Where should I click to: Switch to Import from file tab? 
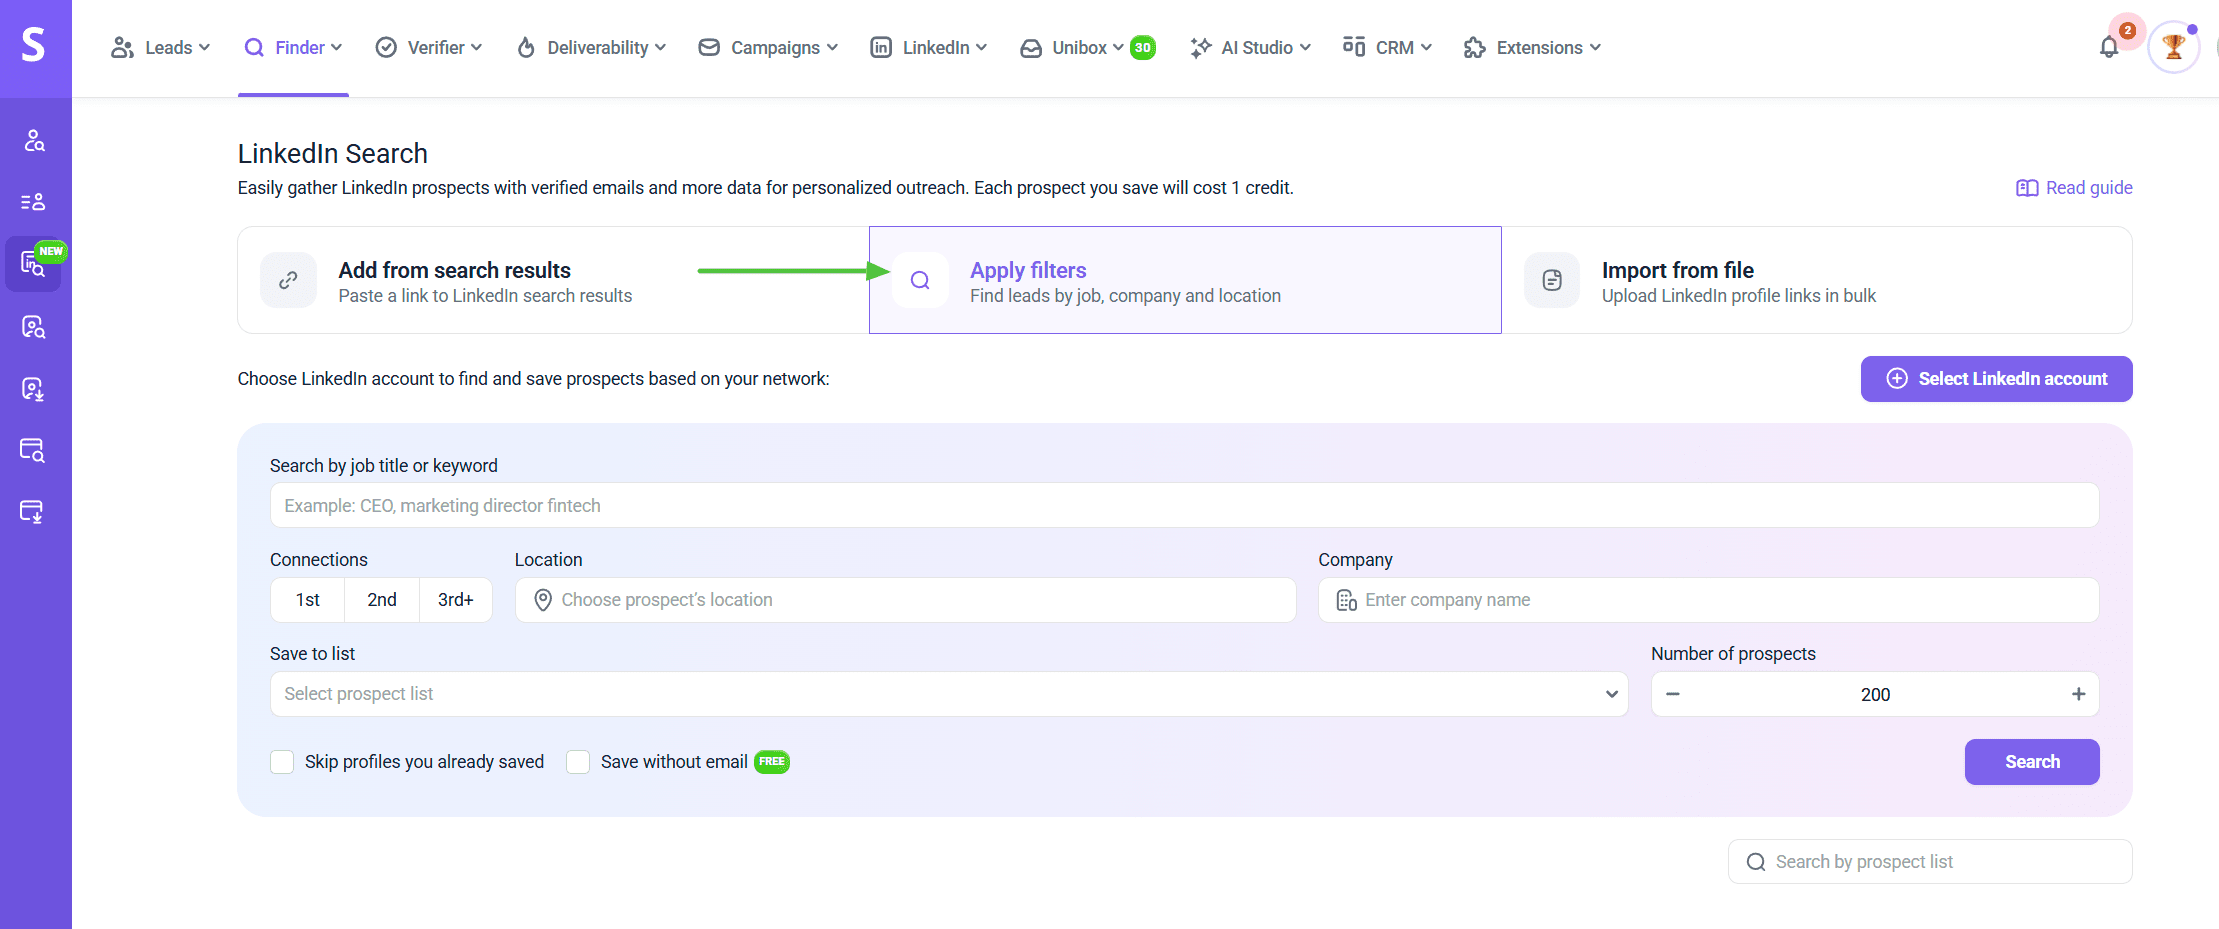pyautogui.click(x=1816, y=280)
